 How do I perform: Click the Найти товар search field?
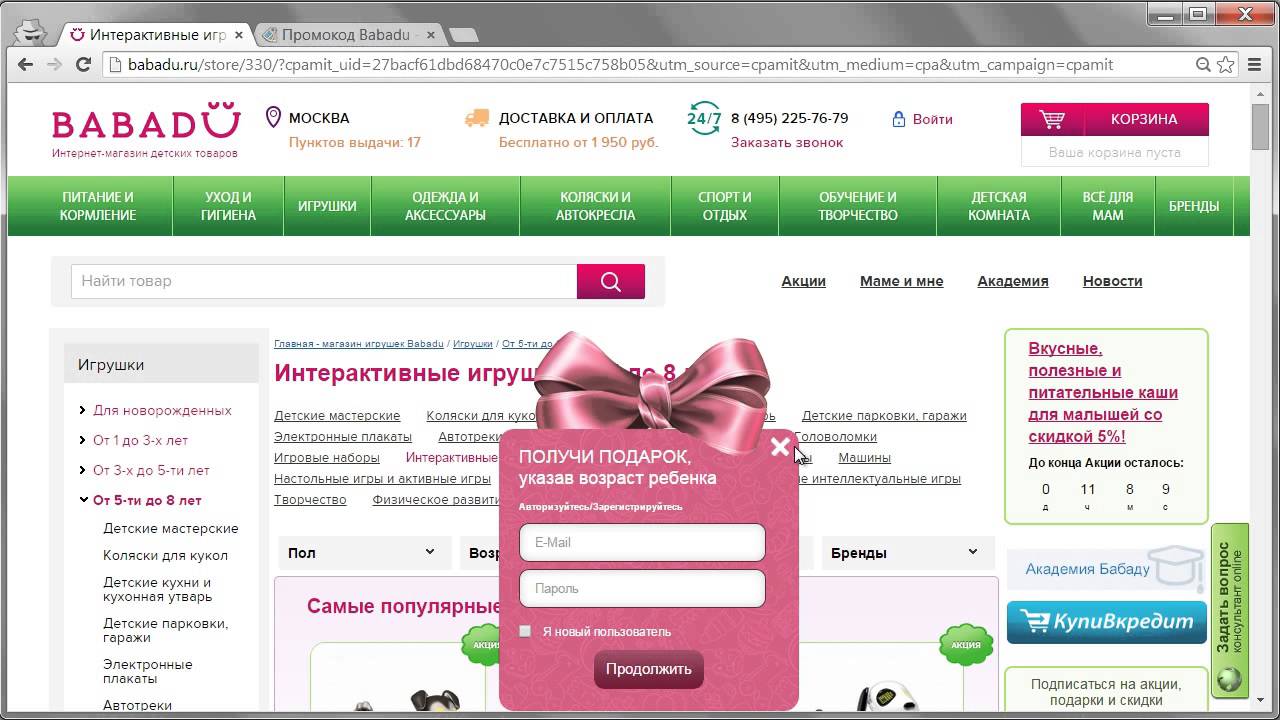point(324,281)
